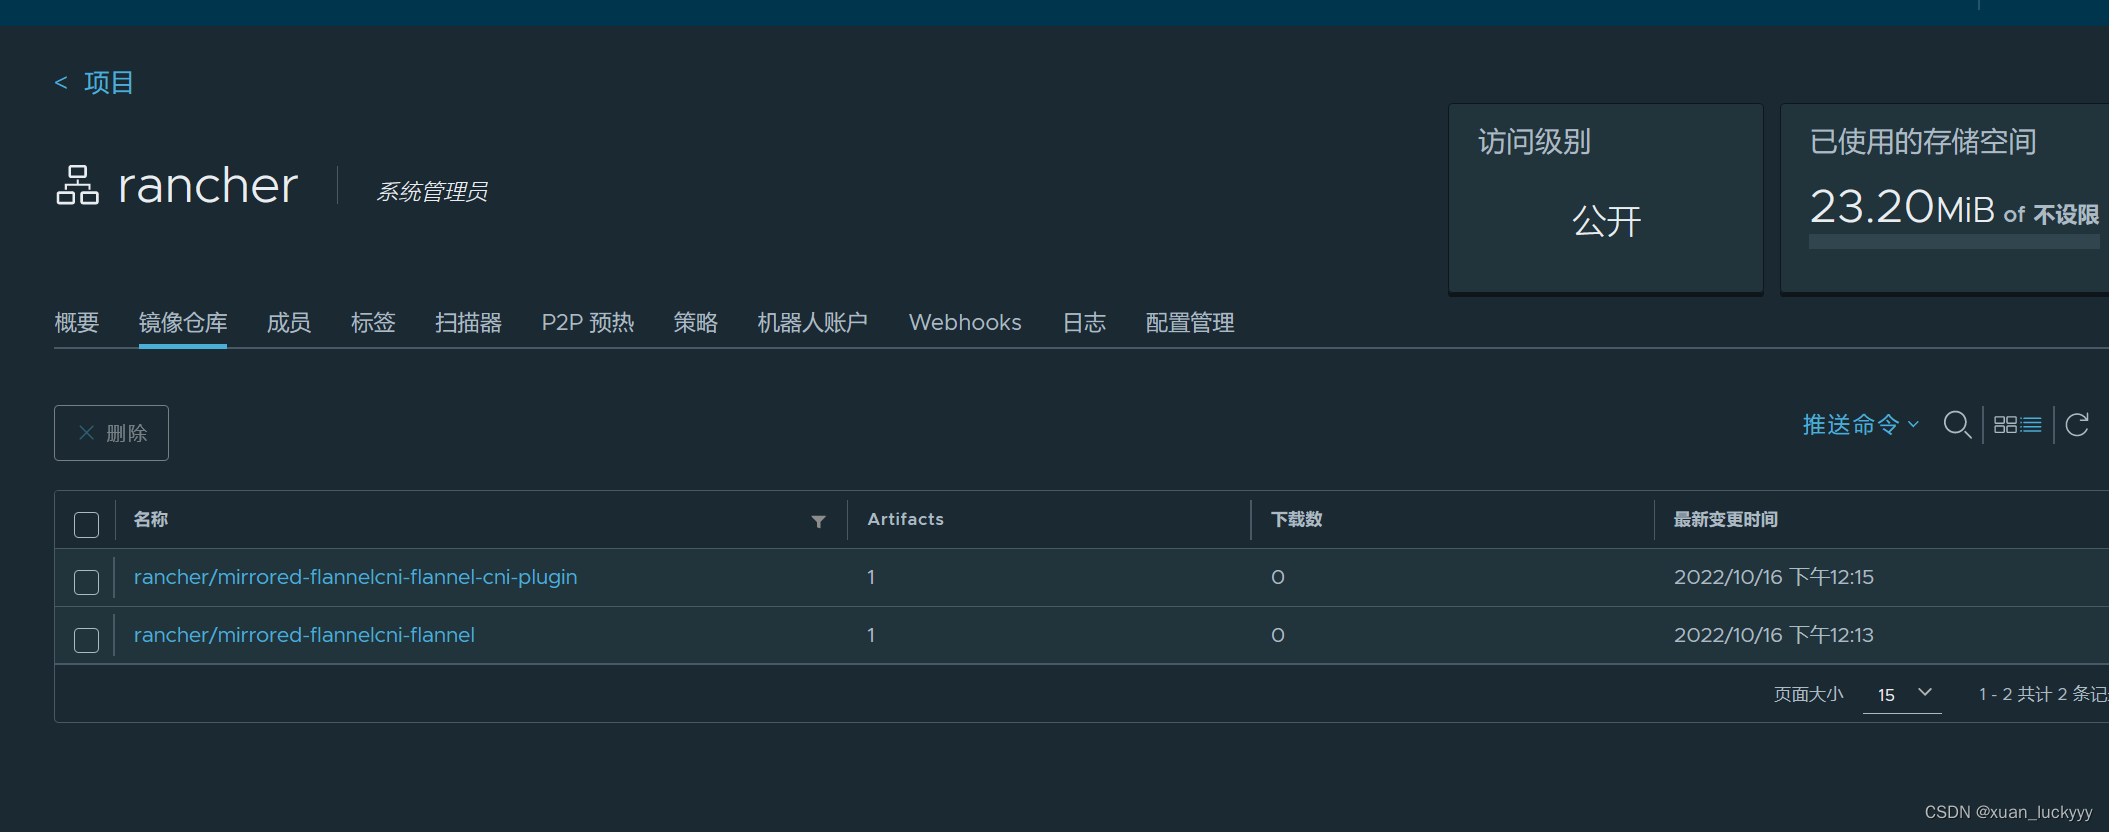Click the 公开 access level value
The width and height of the screenshot is (2109, 832).
point(1606,221)
